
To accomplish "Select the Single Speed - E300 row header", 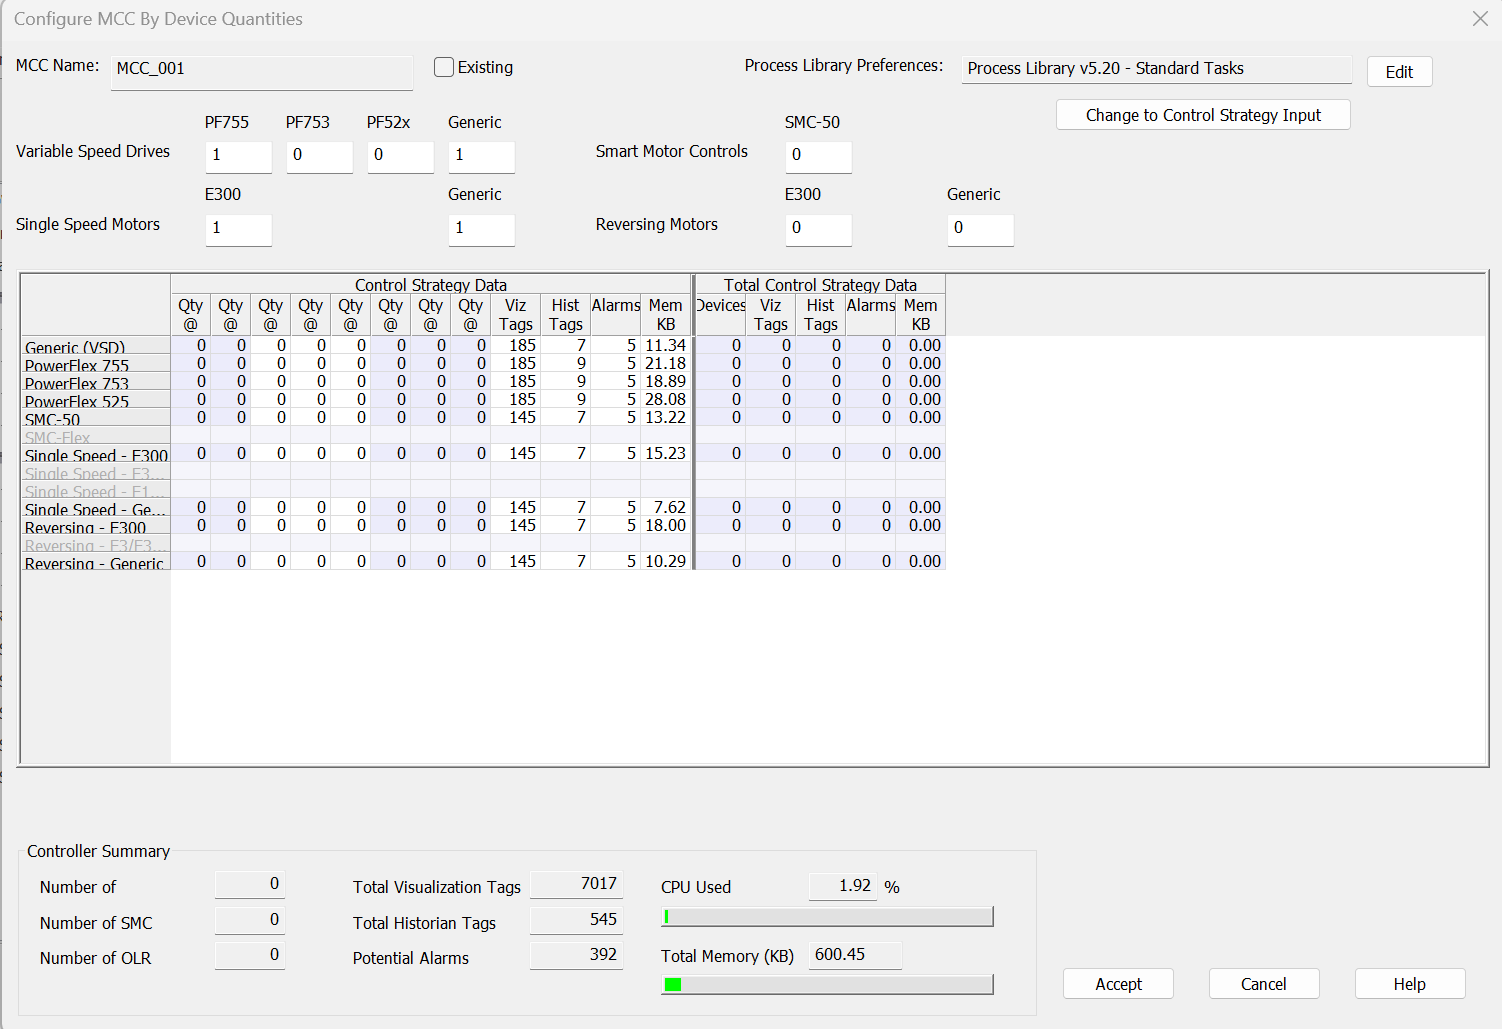I will 96,454.
